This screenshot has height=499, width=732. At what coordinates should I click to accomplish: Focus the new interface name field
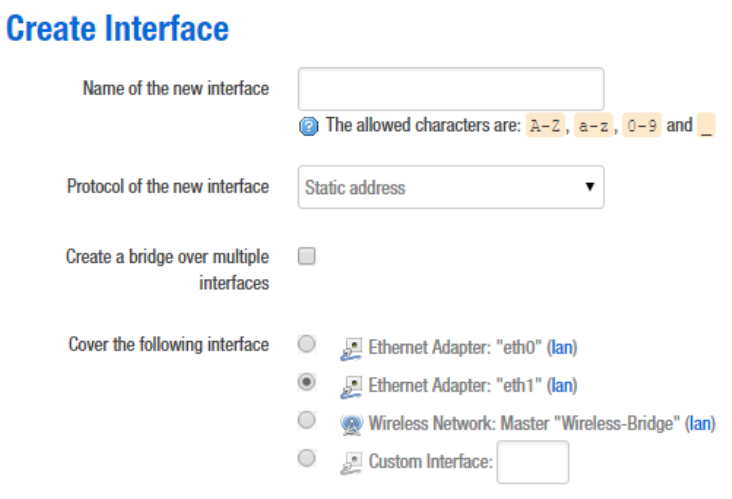451,89
